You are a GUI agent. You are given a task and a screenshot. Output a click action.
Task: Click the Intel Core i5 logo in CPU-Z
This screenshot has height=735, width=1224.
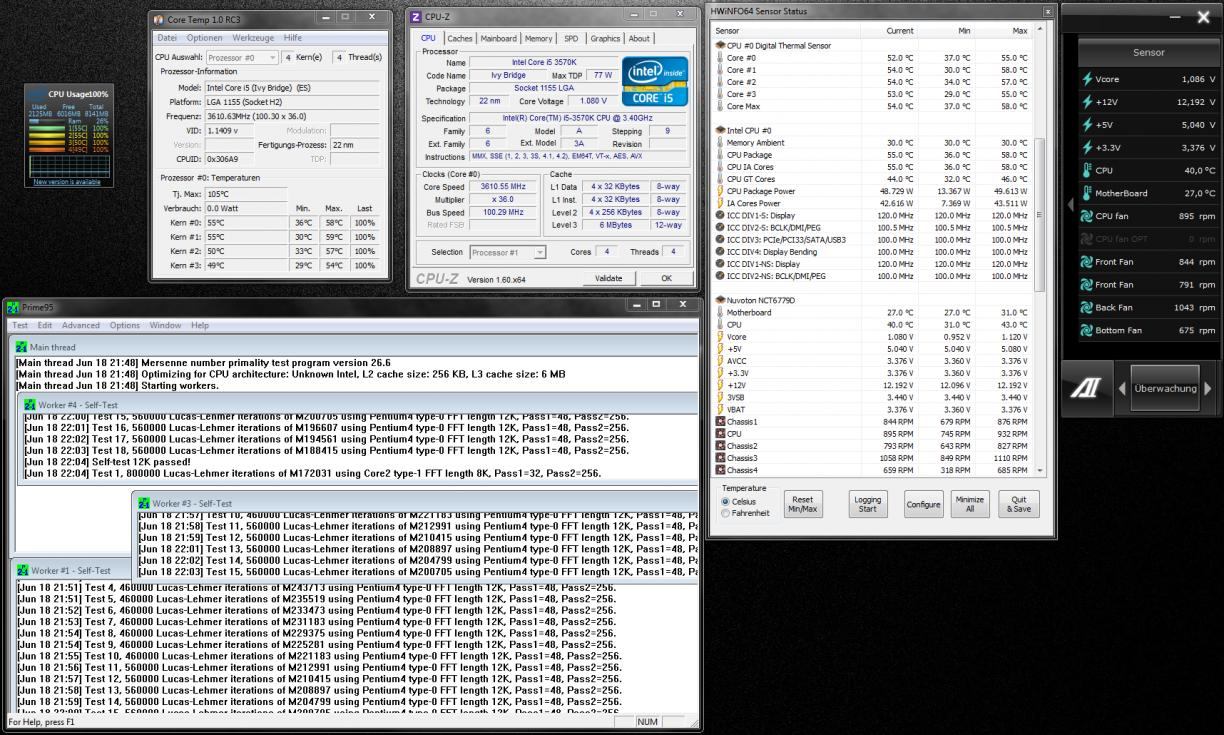pyautogui.click(x=656, y=79)
